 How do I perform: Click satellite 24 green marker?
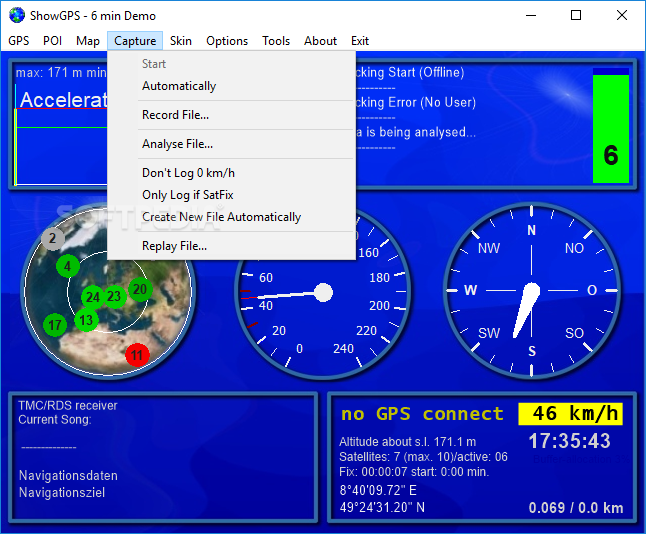coord(93,297)
